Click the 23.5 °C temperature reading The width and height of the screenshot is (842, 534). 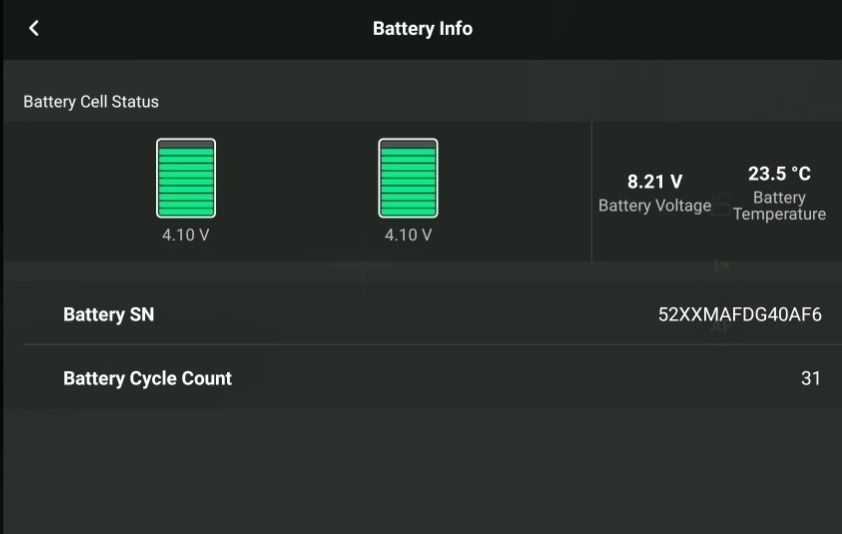coord(779,173)
